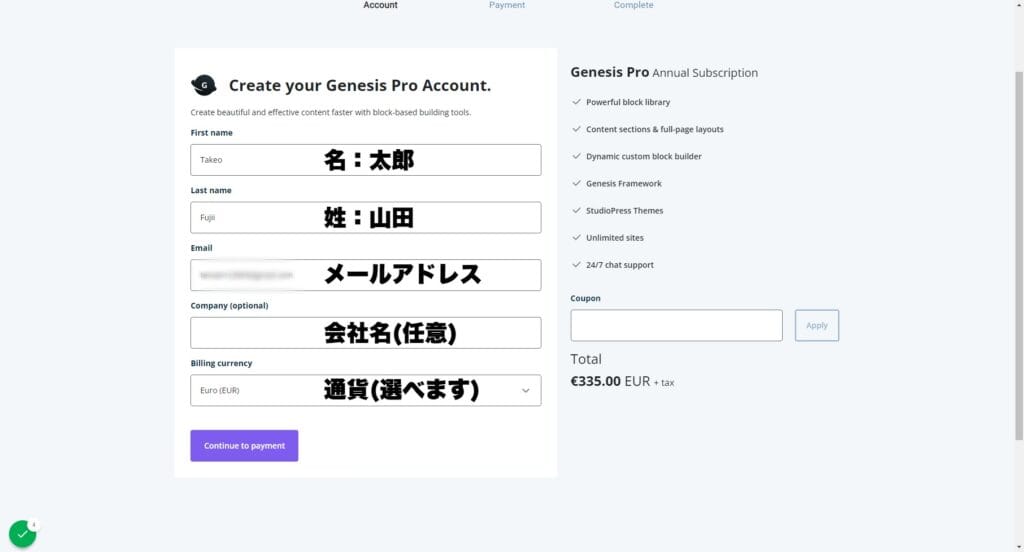Screen dimensions: 1024x552
Task: Expand currency list via chevron arrow
Action: pyautogui.click(x=526, y=391)
